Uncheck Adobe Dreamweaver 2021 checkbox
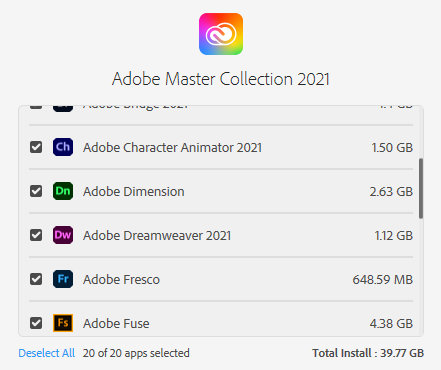The width and height of the screenshot is (441, 370). pyautogui.click(x=36, y=235)
